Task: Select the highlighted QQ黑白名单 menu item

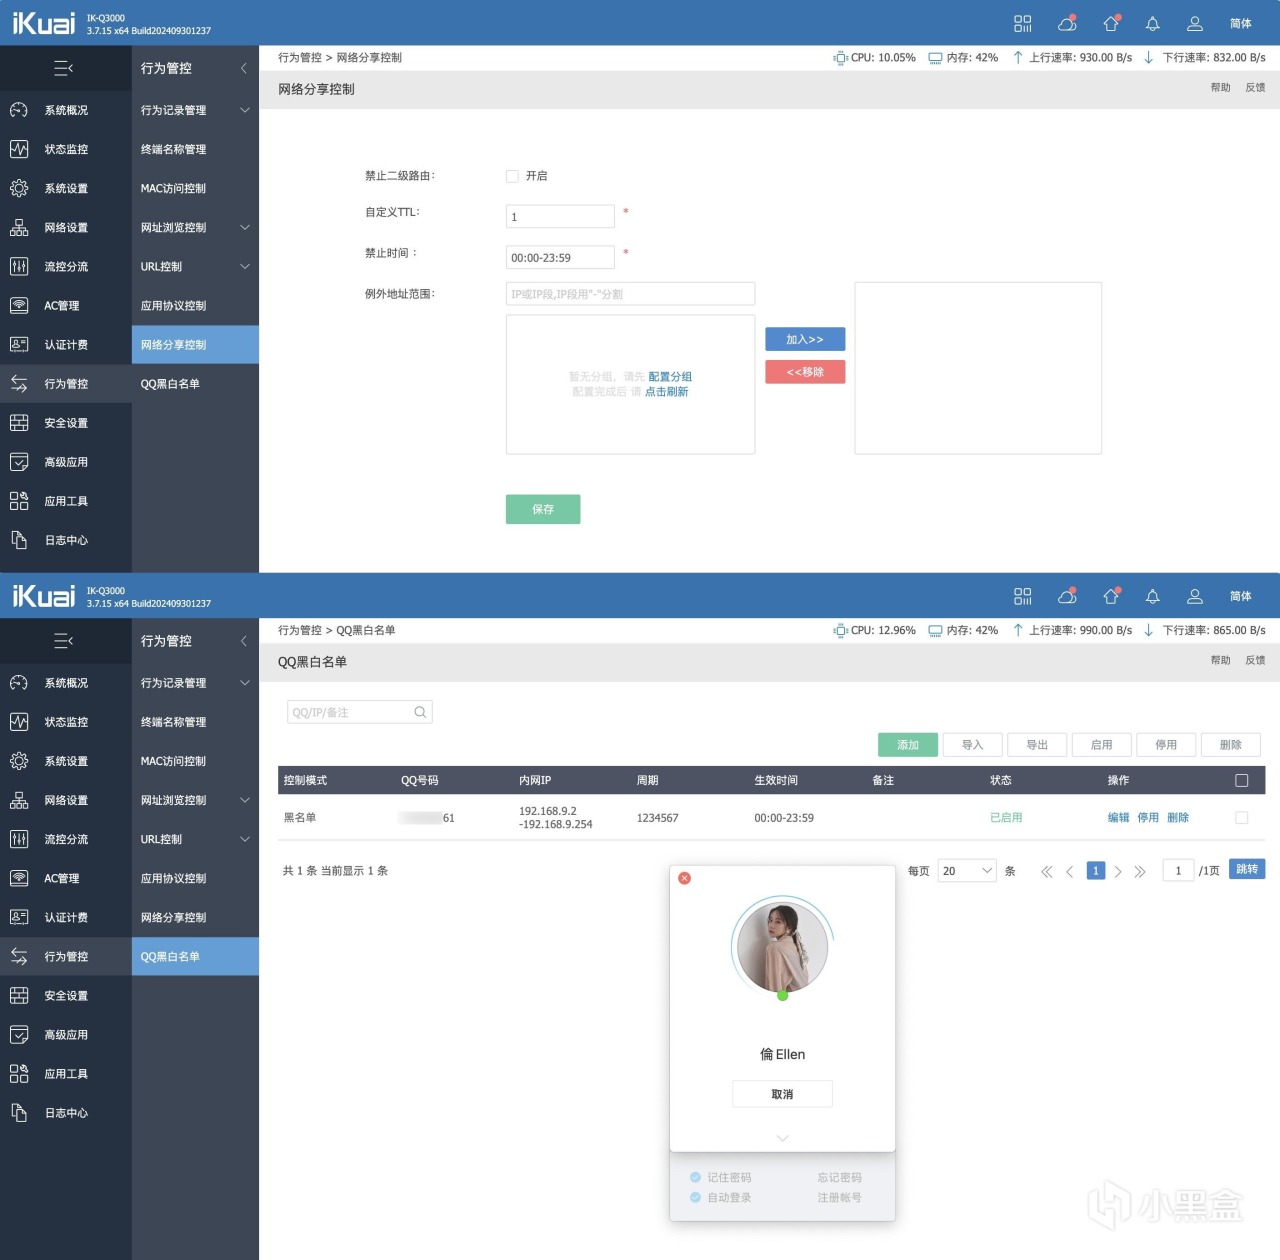Action: [195, 957]
